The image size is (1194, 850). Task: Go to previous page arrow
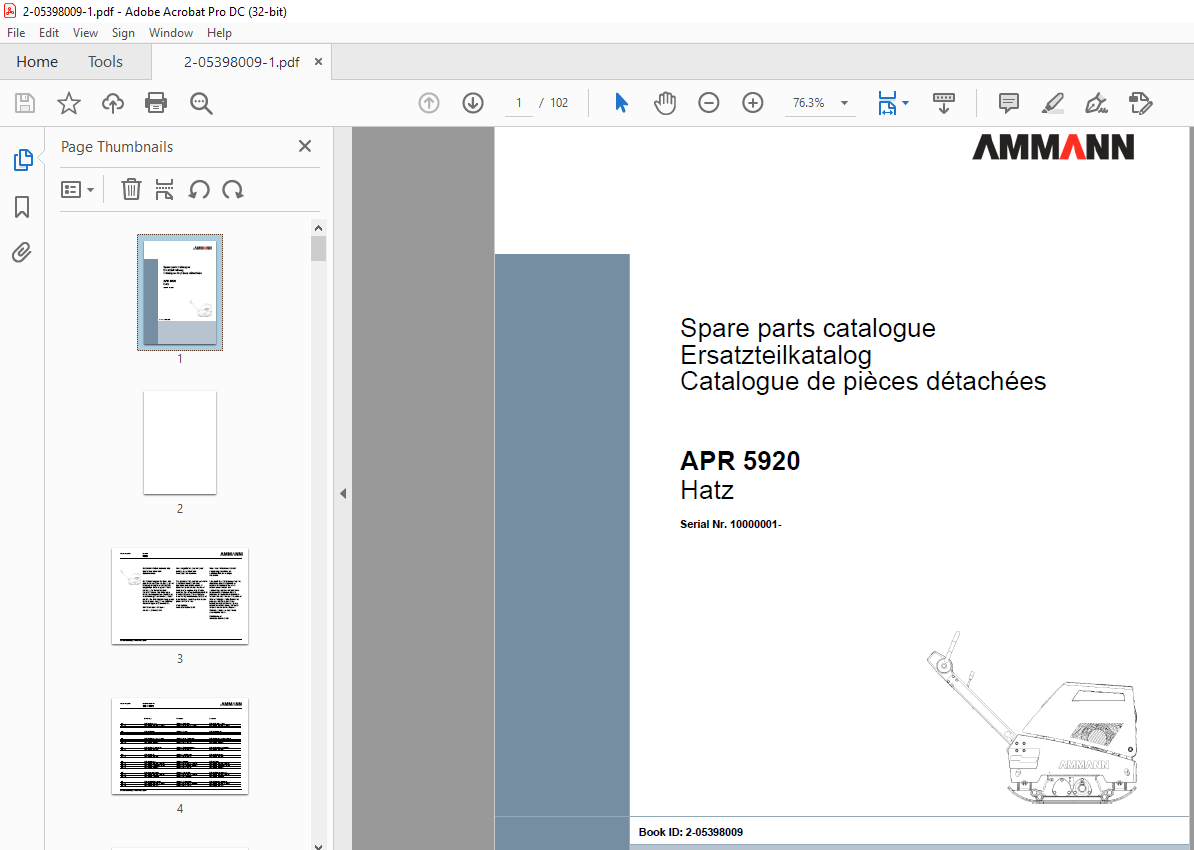[x=429, y=103]
